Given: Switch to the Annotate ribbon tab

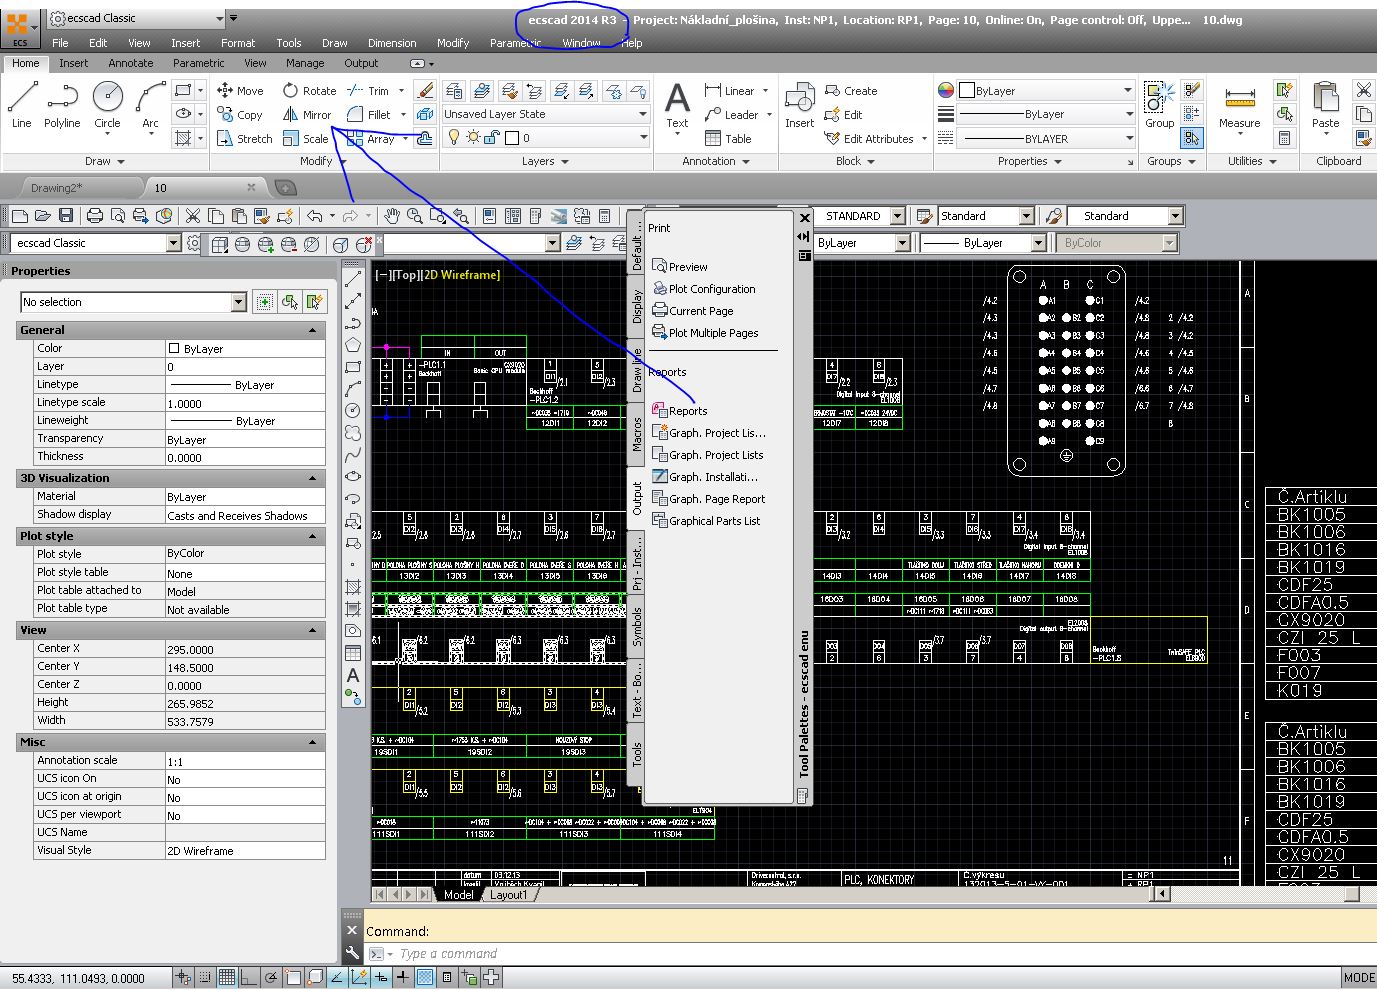Looking at the screenshot, I should pos(131,63).
